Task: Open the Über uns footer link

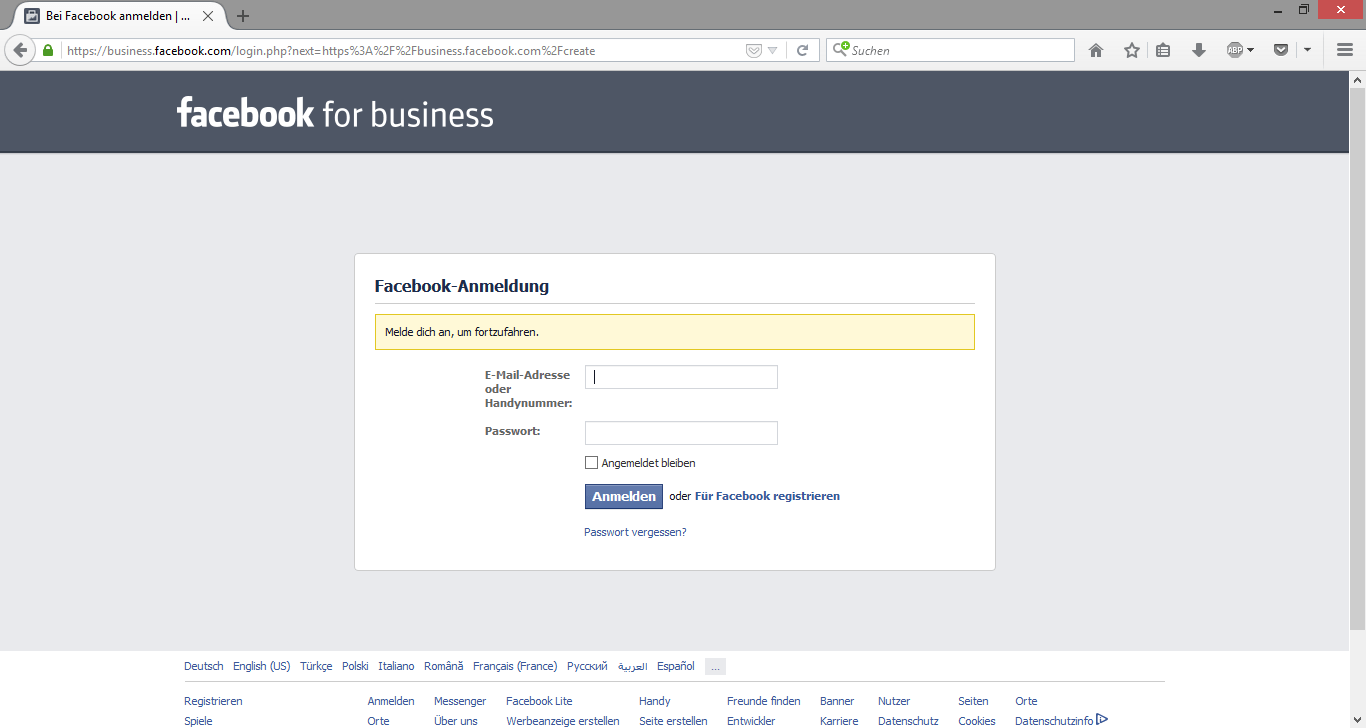Action: pyautogui.click(x=456, y=720)
